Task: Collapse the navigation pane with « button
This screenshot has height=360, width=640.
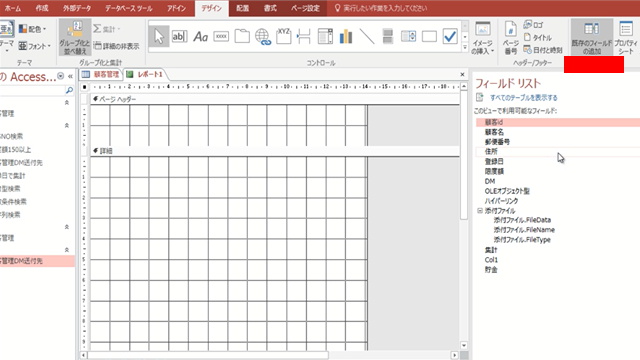Action: click(70, 76)
